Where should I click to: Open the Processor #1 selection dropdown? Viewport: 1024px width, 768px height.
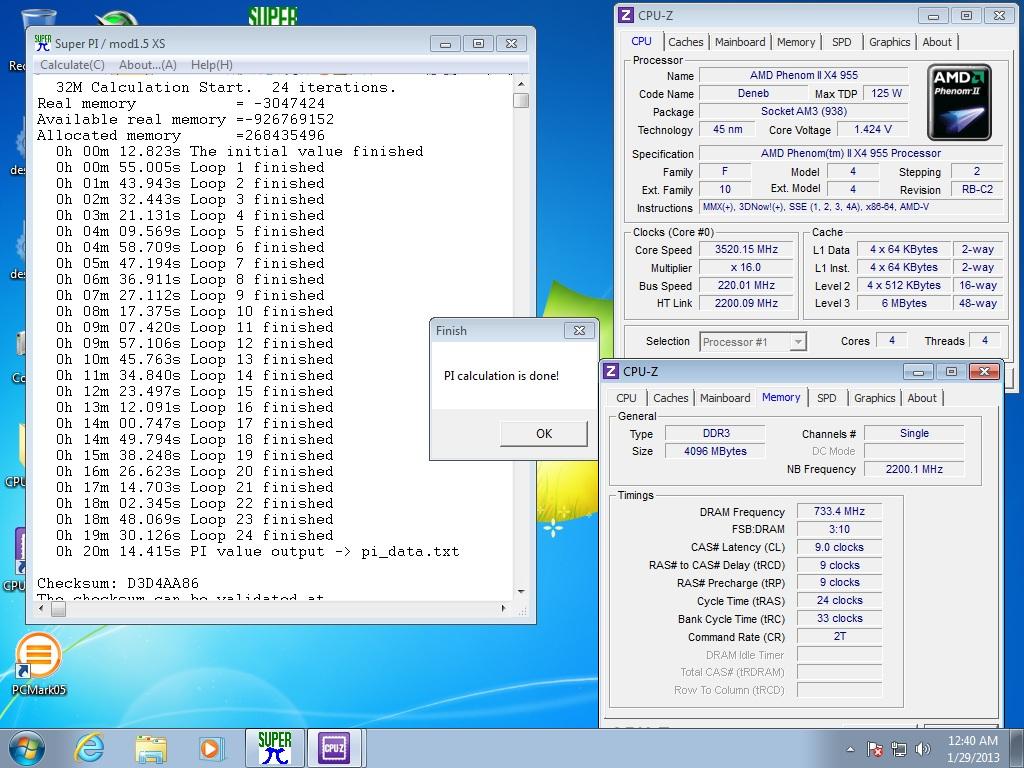click(753, 342)
